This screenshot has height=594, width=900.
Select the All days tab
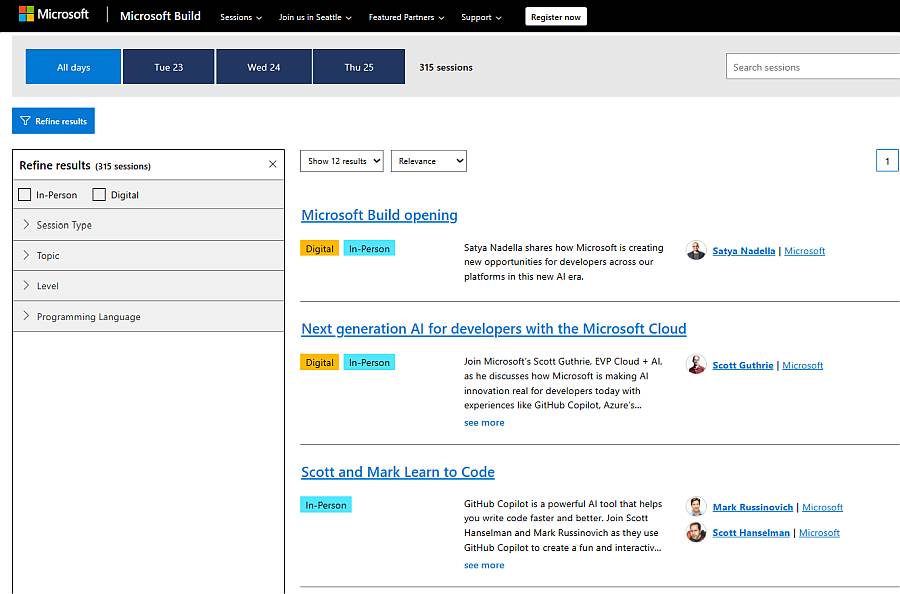pos(73,67)
